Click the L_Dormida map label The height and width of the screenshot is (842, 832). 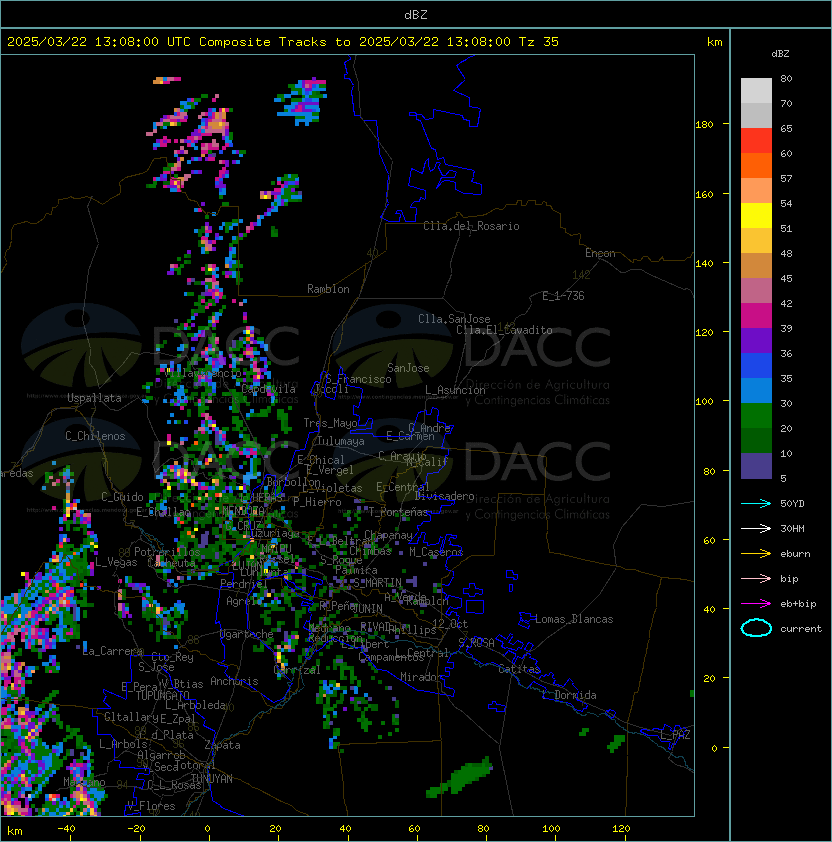point(569,695)
